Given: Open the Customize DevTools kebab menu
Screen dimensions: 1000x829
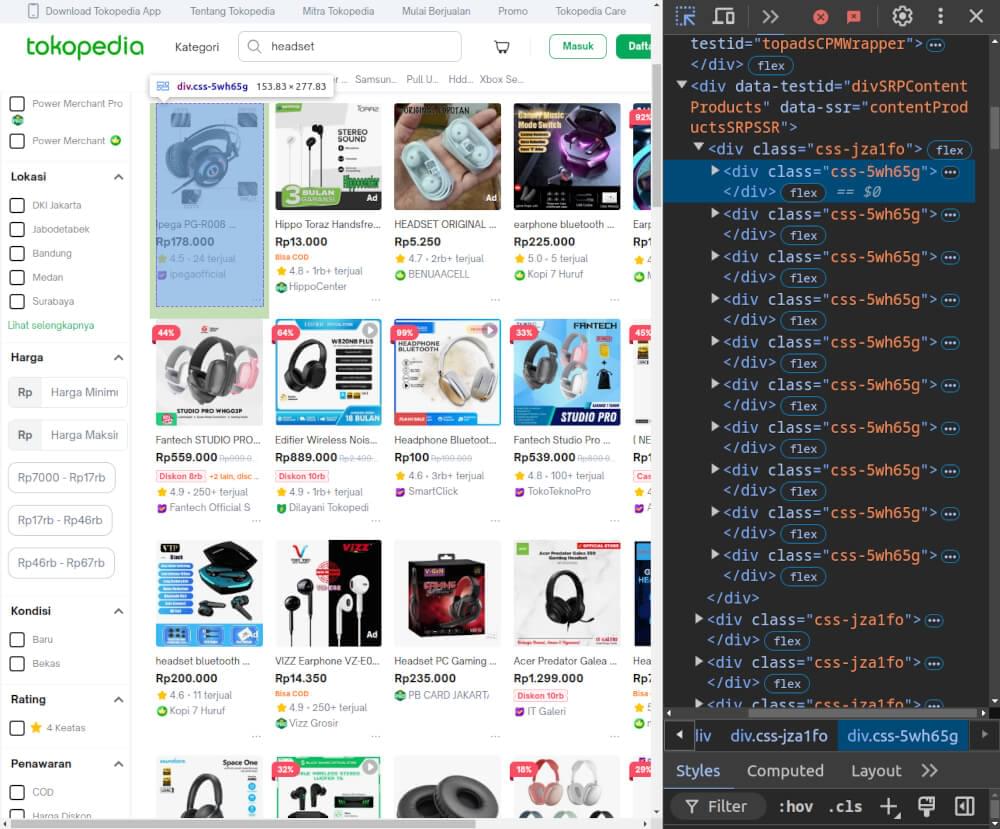Looking at the screenshot, I should tap(940, 16).
